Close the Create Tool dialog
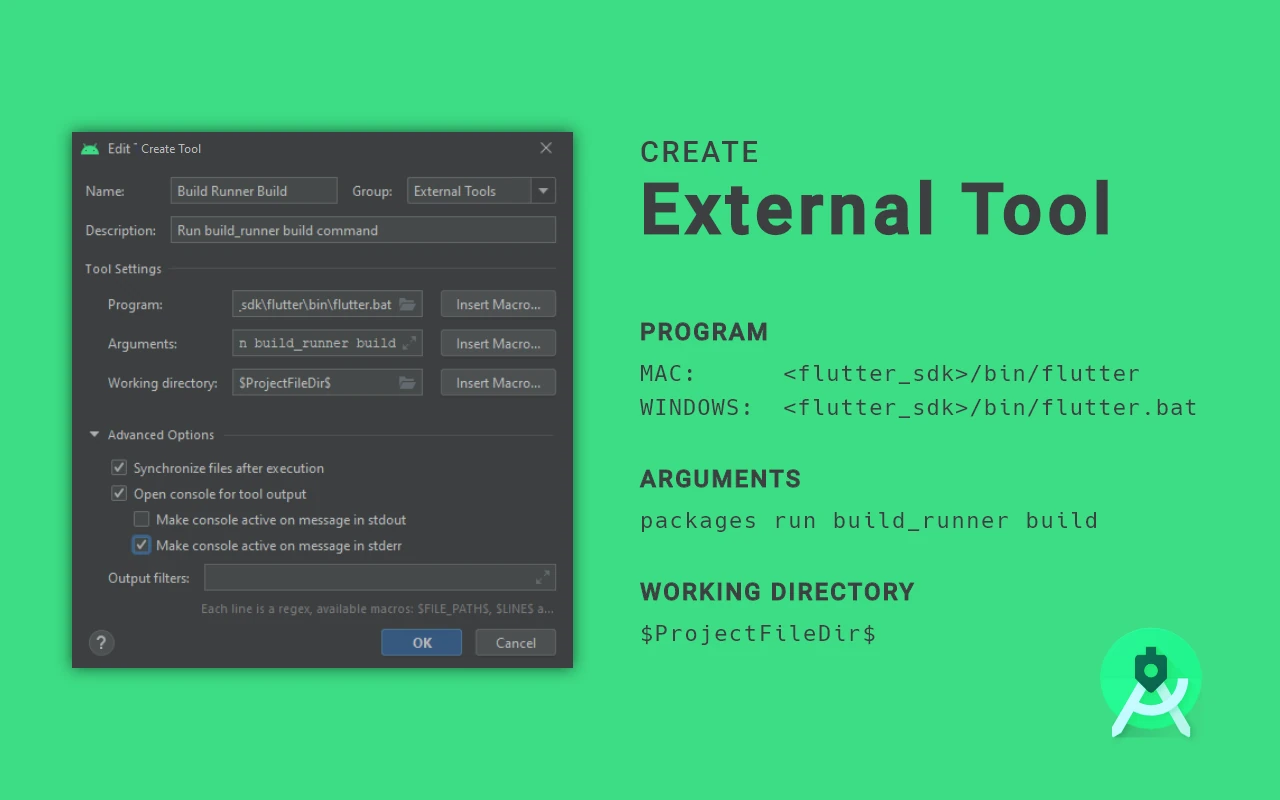This screenshot has width=1280, height=800. [x=546, y=147]
